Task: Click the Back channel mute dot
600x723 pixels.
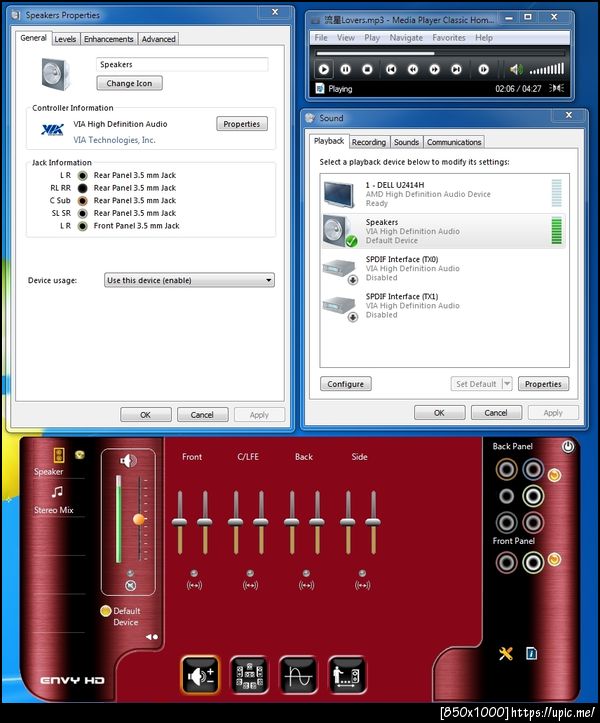Action: pos(306,573)
